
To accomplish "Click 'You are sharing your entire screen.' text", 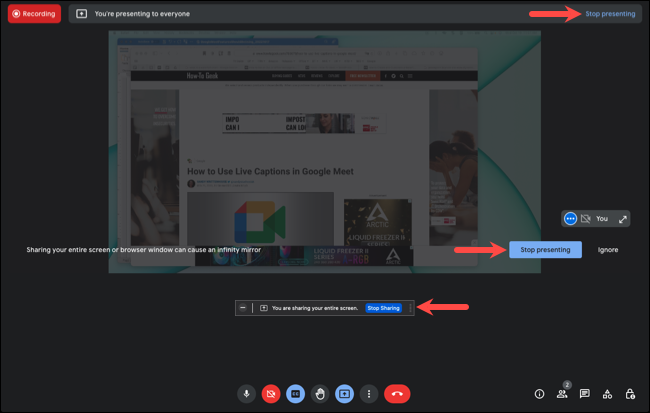I will pos(315,308).
